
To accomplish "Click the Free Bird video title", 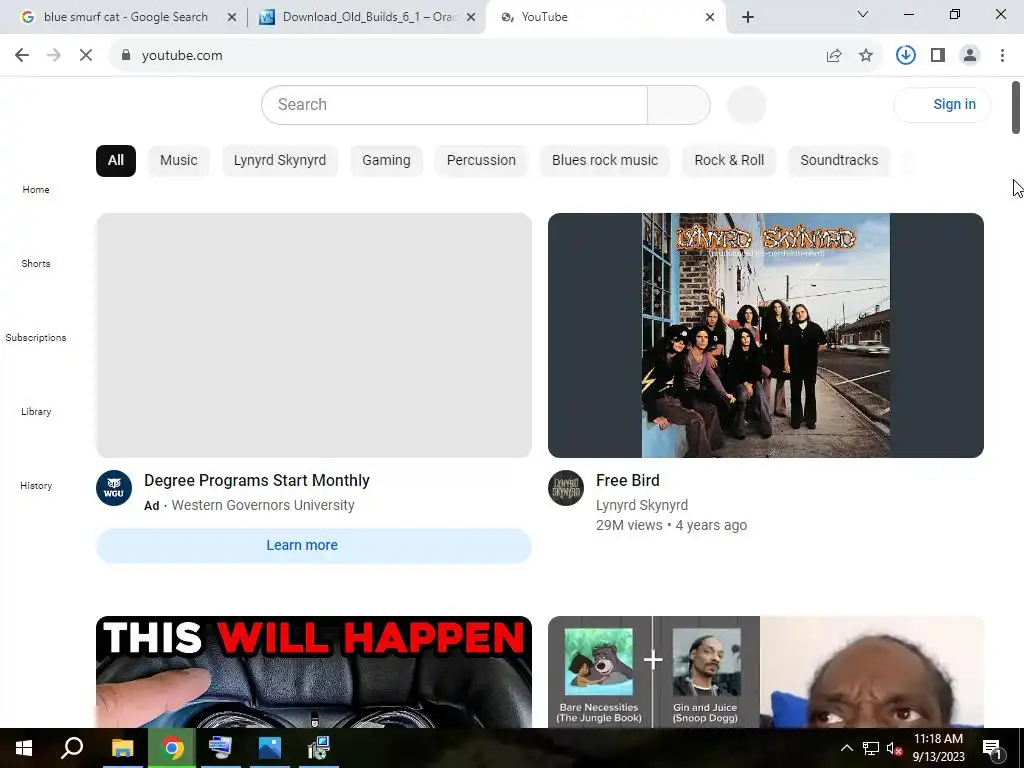I will (628, 481).
